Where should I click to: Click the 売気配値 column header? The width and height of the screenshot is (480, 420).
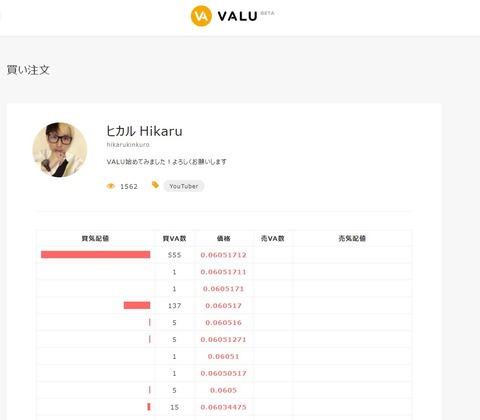(x=352, y=238)
